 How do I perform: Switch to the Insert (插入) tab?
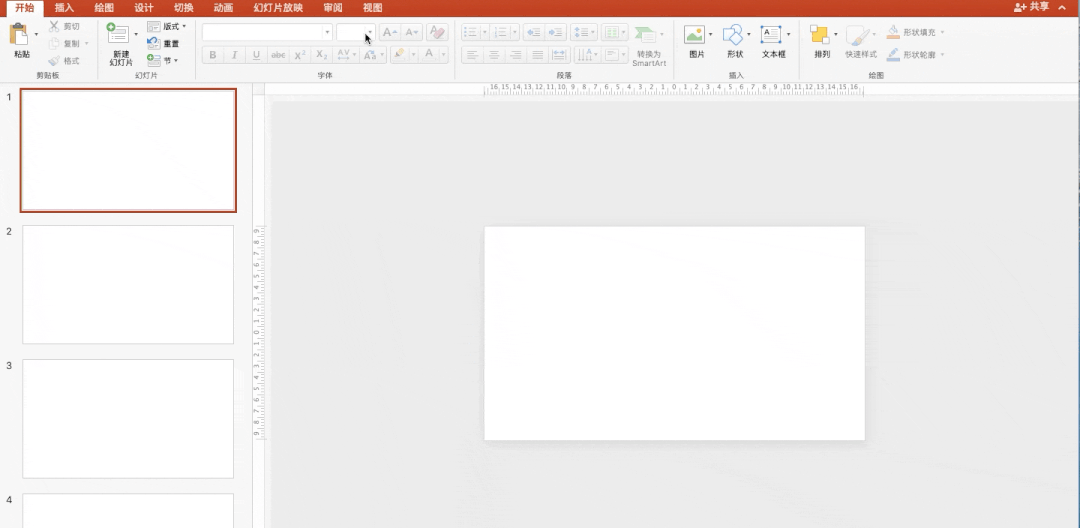pos(64,7)
